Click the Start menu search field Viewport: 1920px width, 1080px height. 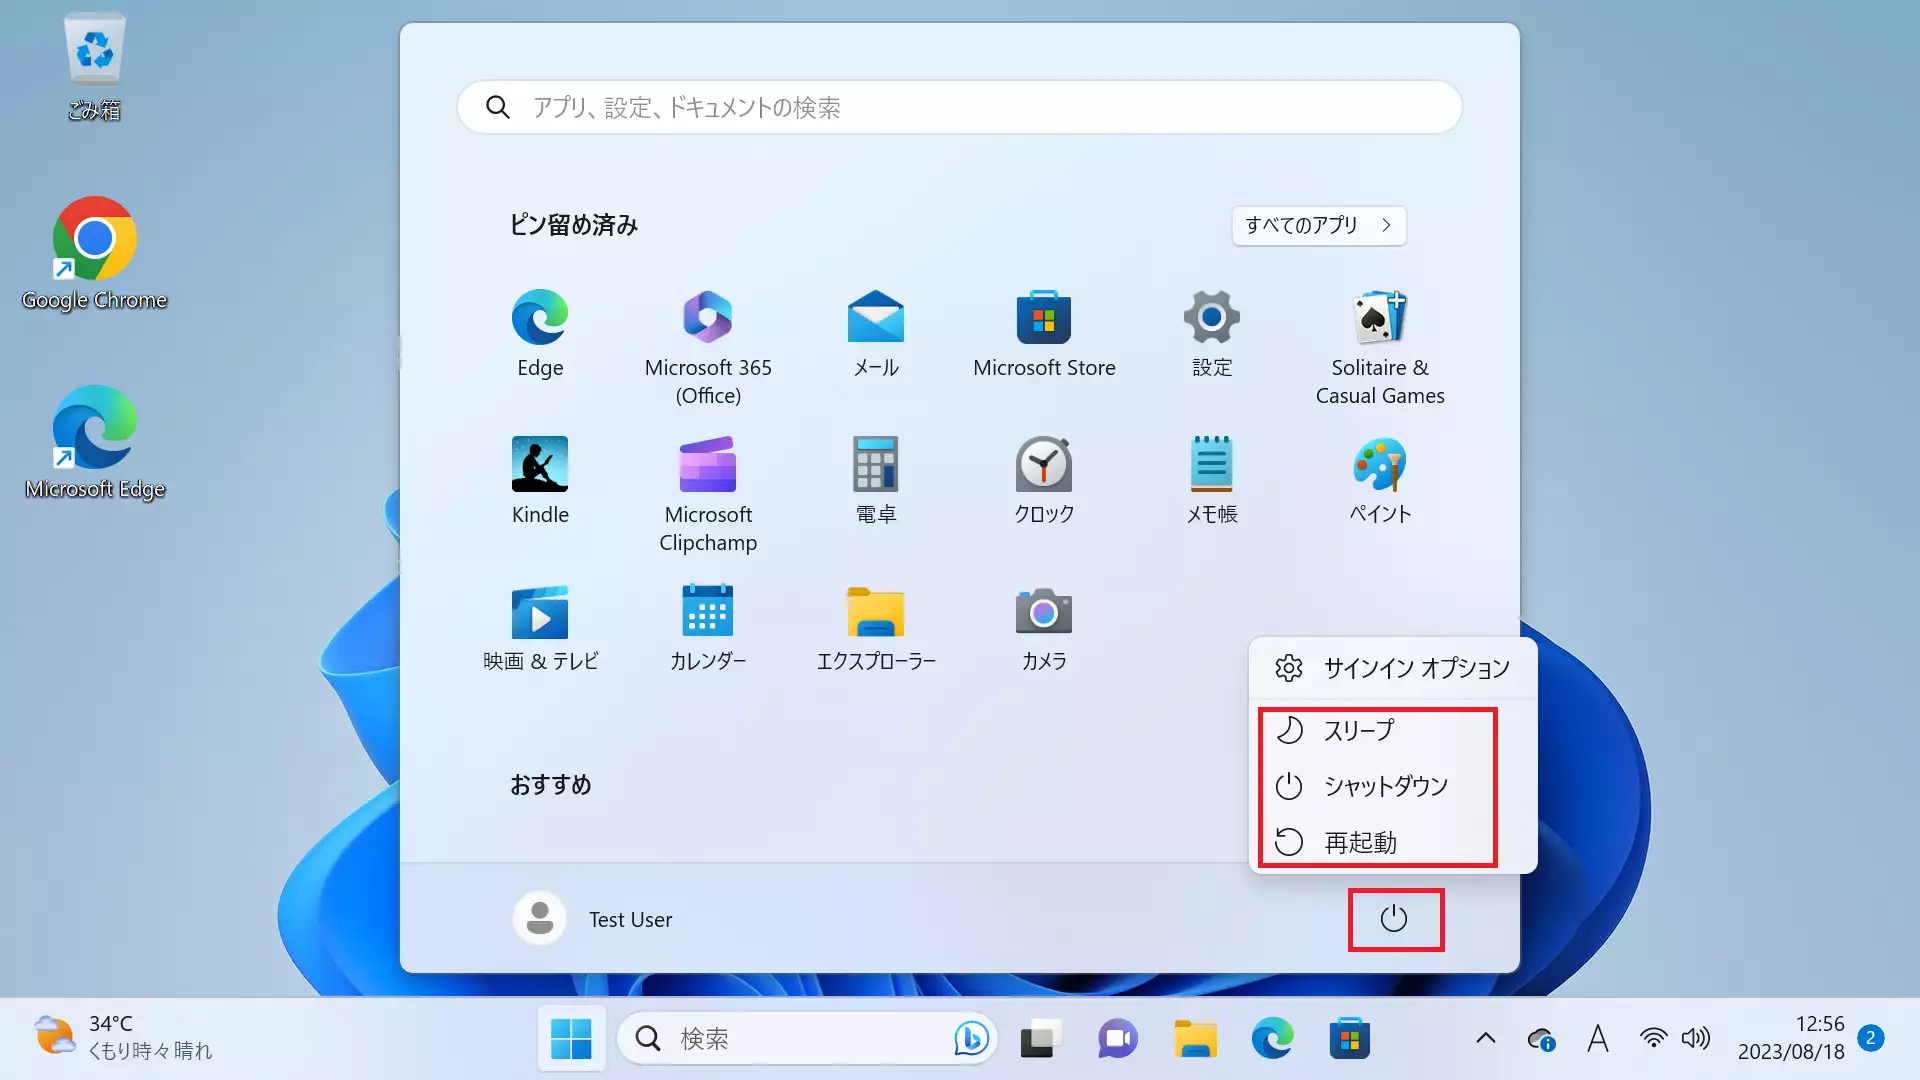click(960, 107)
